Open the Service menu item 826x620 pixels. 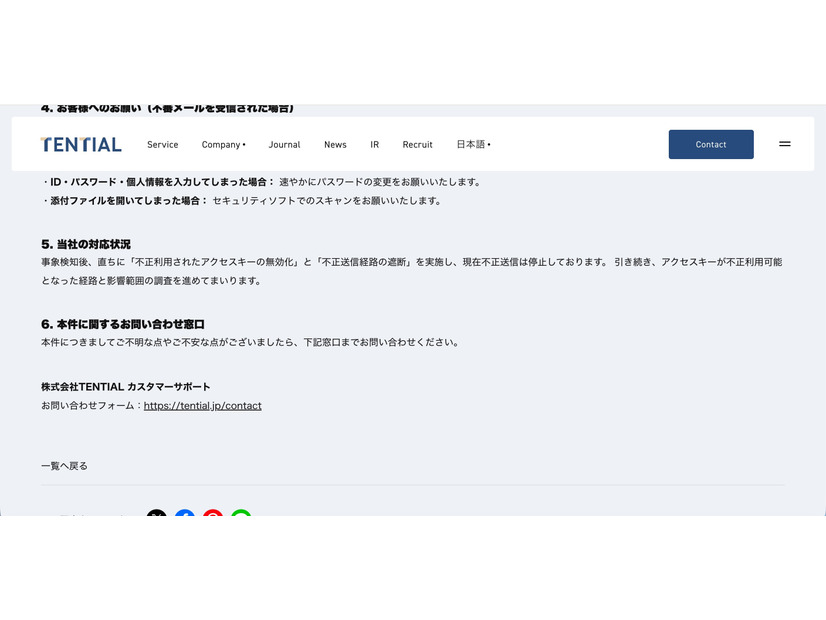[x=162, y=144]
